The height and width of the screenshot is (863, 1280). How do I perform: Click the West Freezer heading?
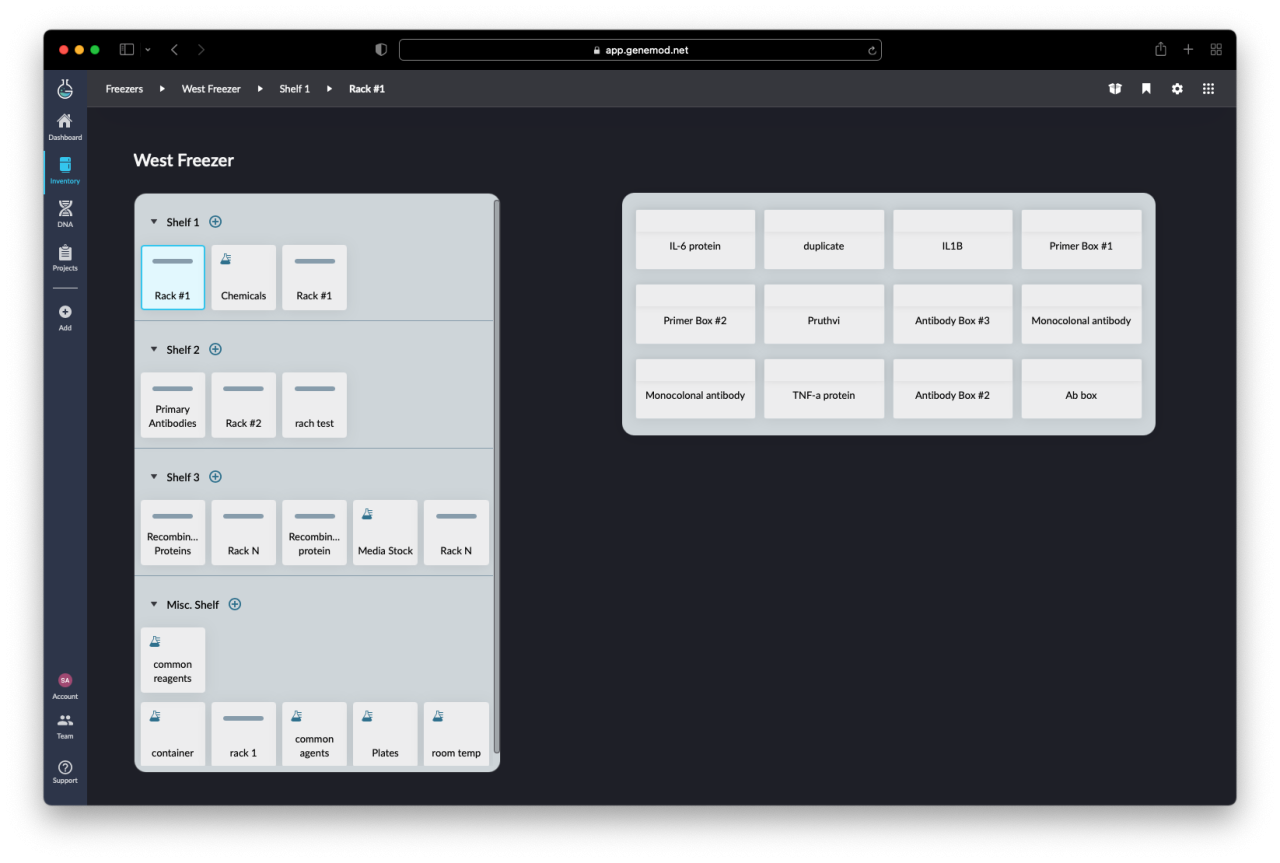184,160
